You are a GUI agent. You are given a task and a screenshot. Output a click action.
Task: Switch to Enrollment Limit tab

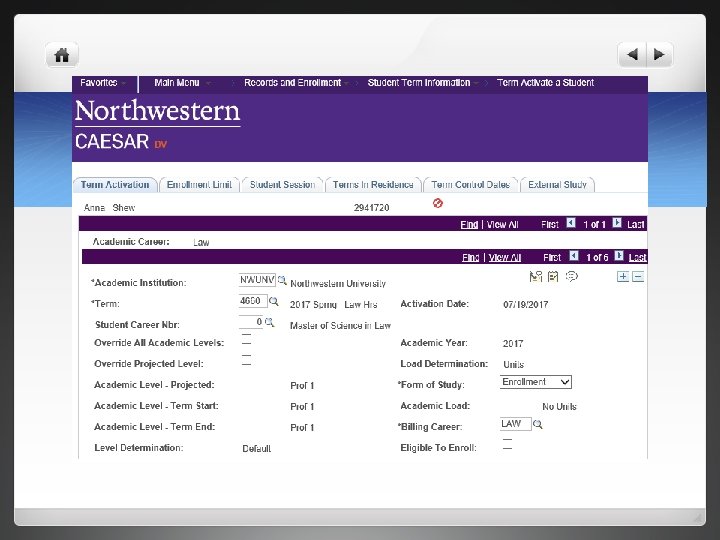(x=199, y=185)
